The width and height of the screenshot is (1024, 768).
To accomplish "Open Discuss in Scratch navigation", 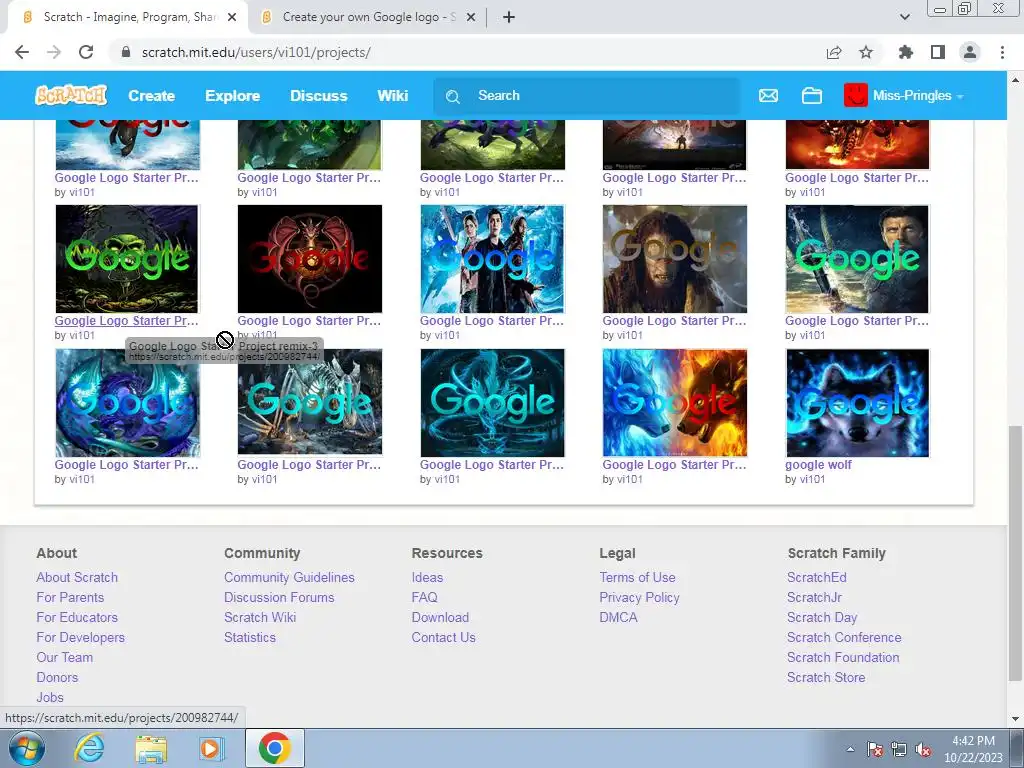I will (319, 95).
